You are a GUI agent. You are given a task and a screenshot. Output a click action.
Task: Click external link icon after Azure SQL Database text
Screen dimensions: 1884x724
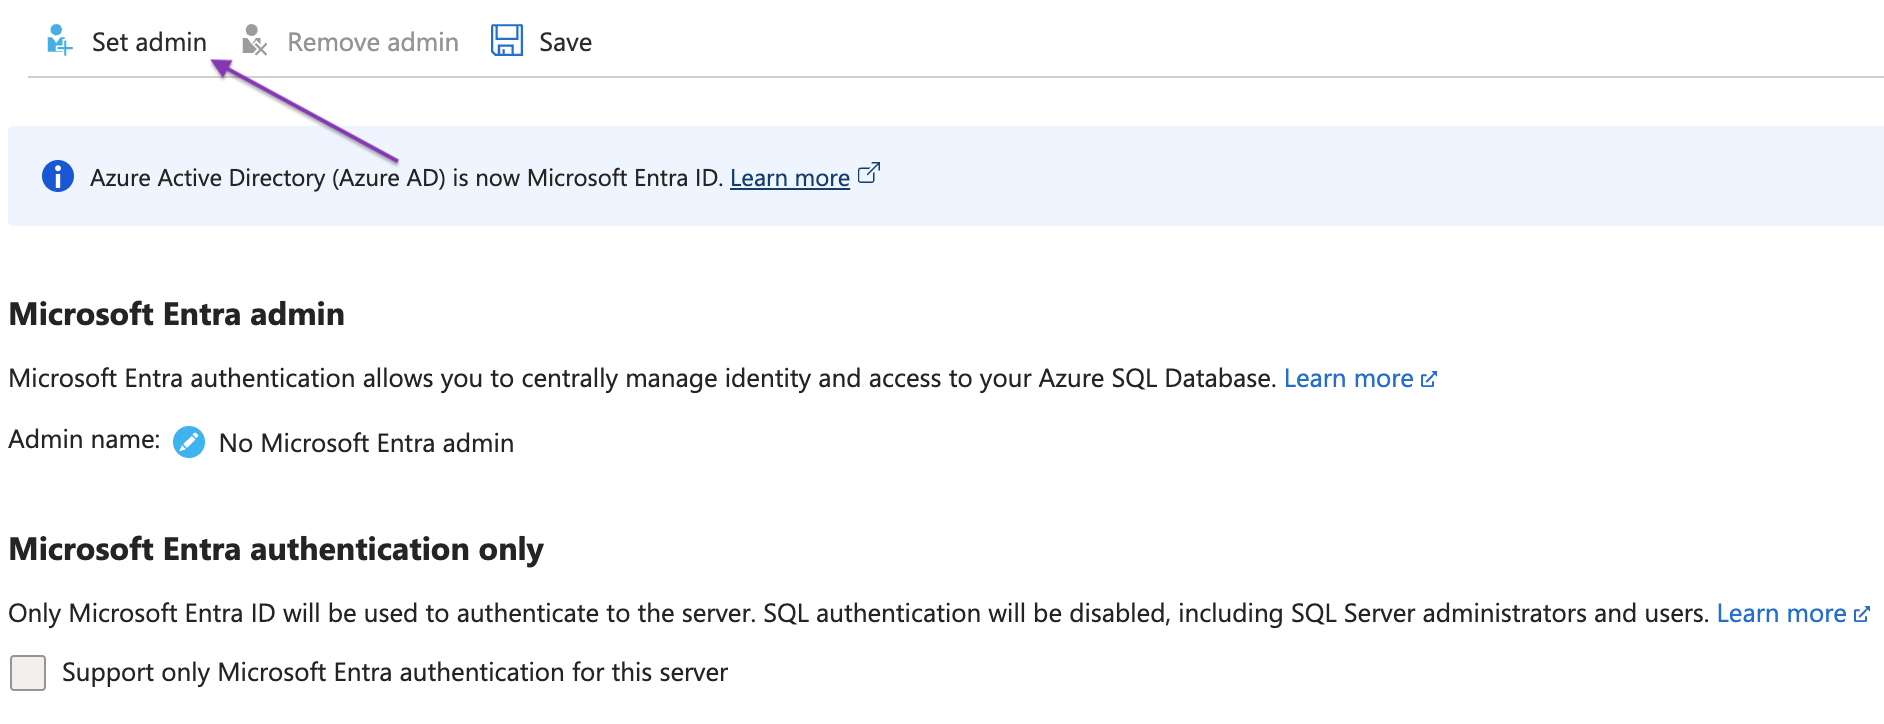(1429, 379)
